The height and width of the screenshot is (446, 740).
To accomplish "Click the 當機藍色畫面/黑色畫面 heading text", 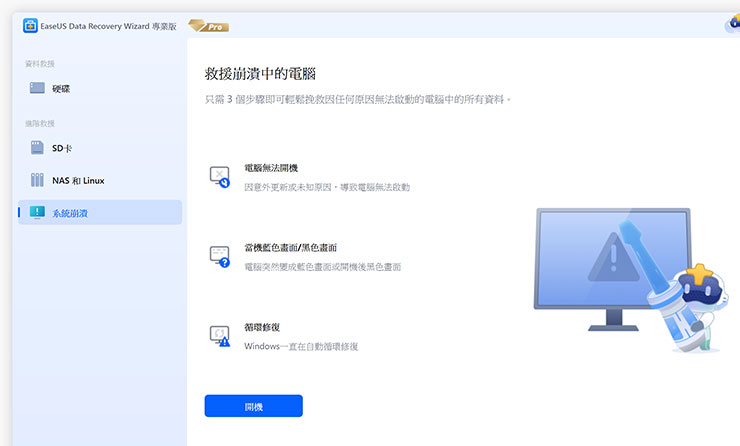I will [290, 248].
